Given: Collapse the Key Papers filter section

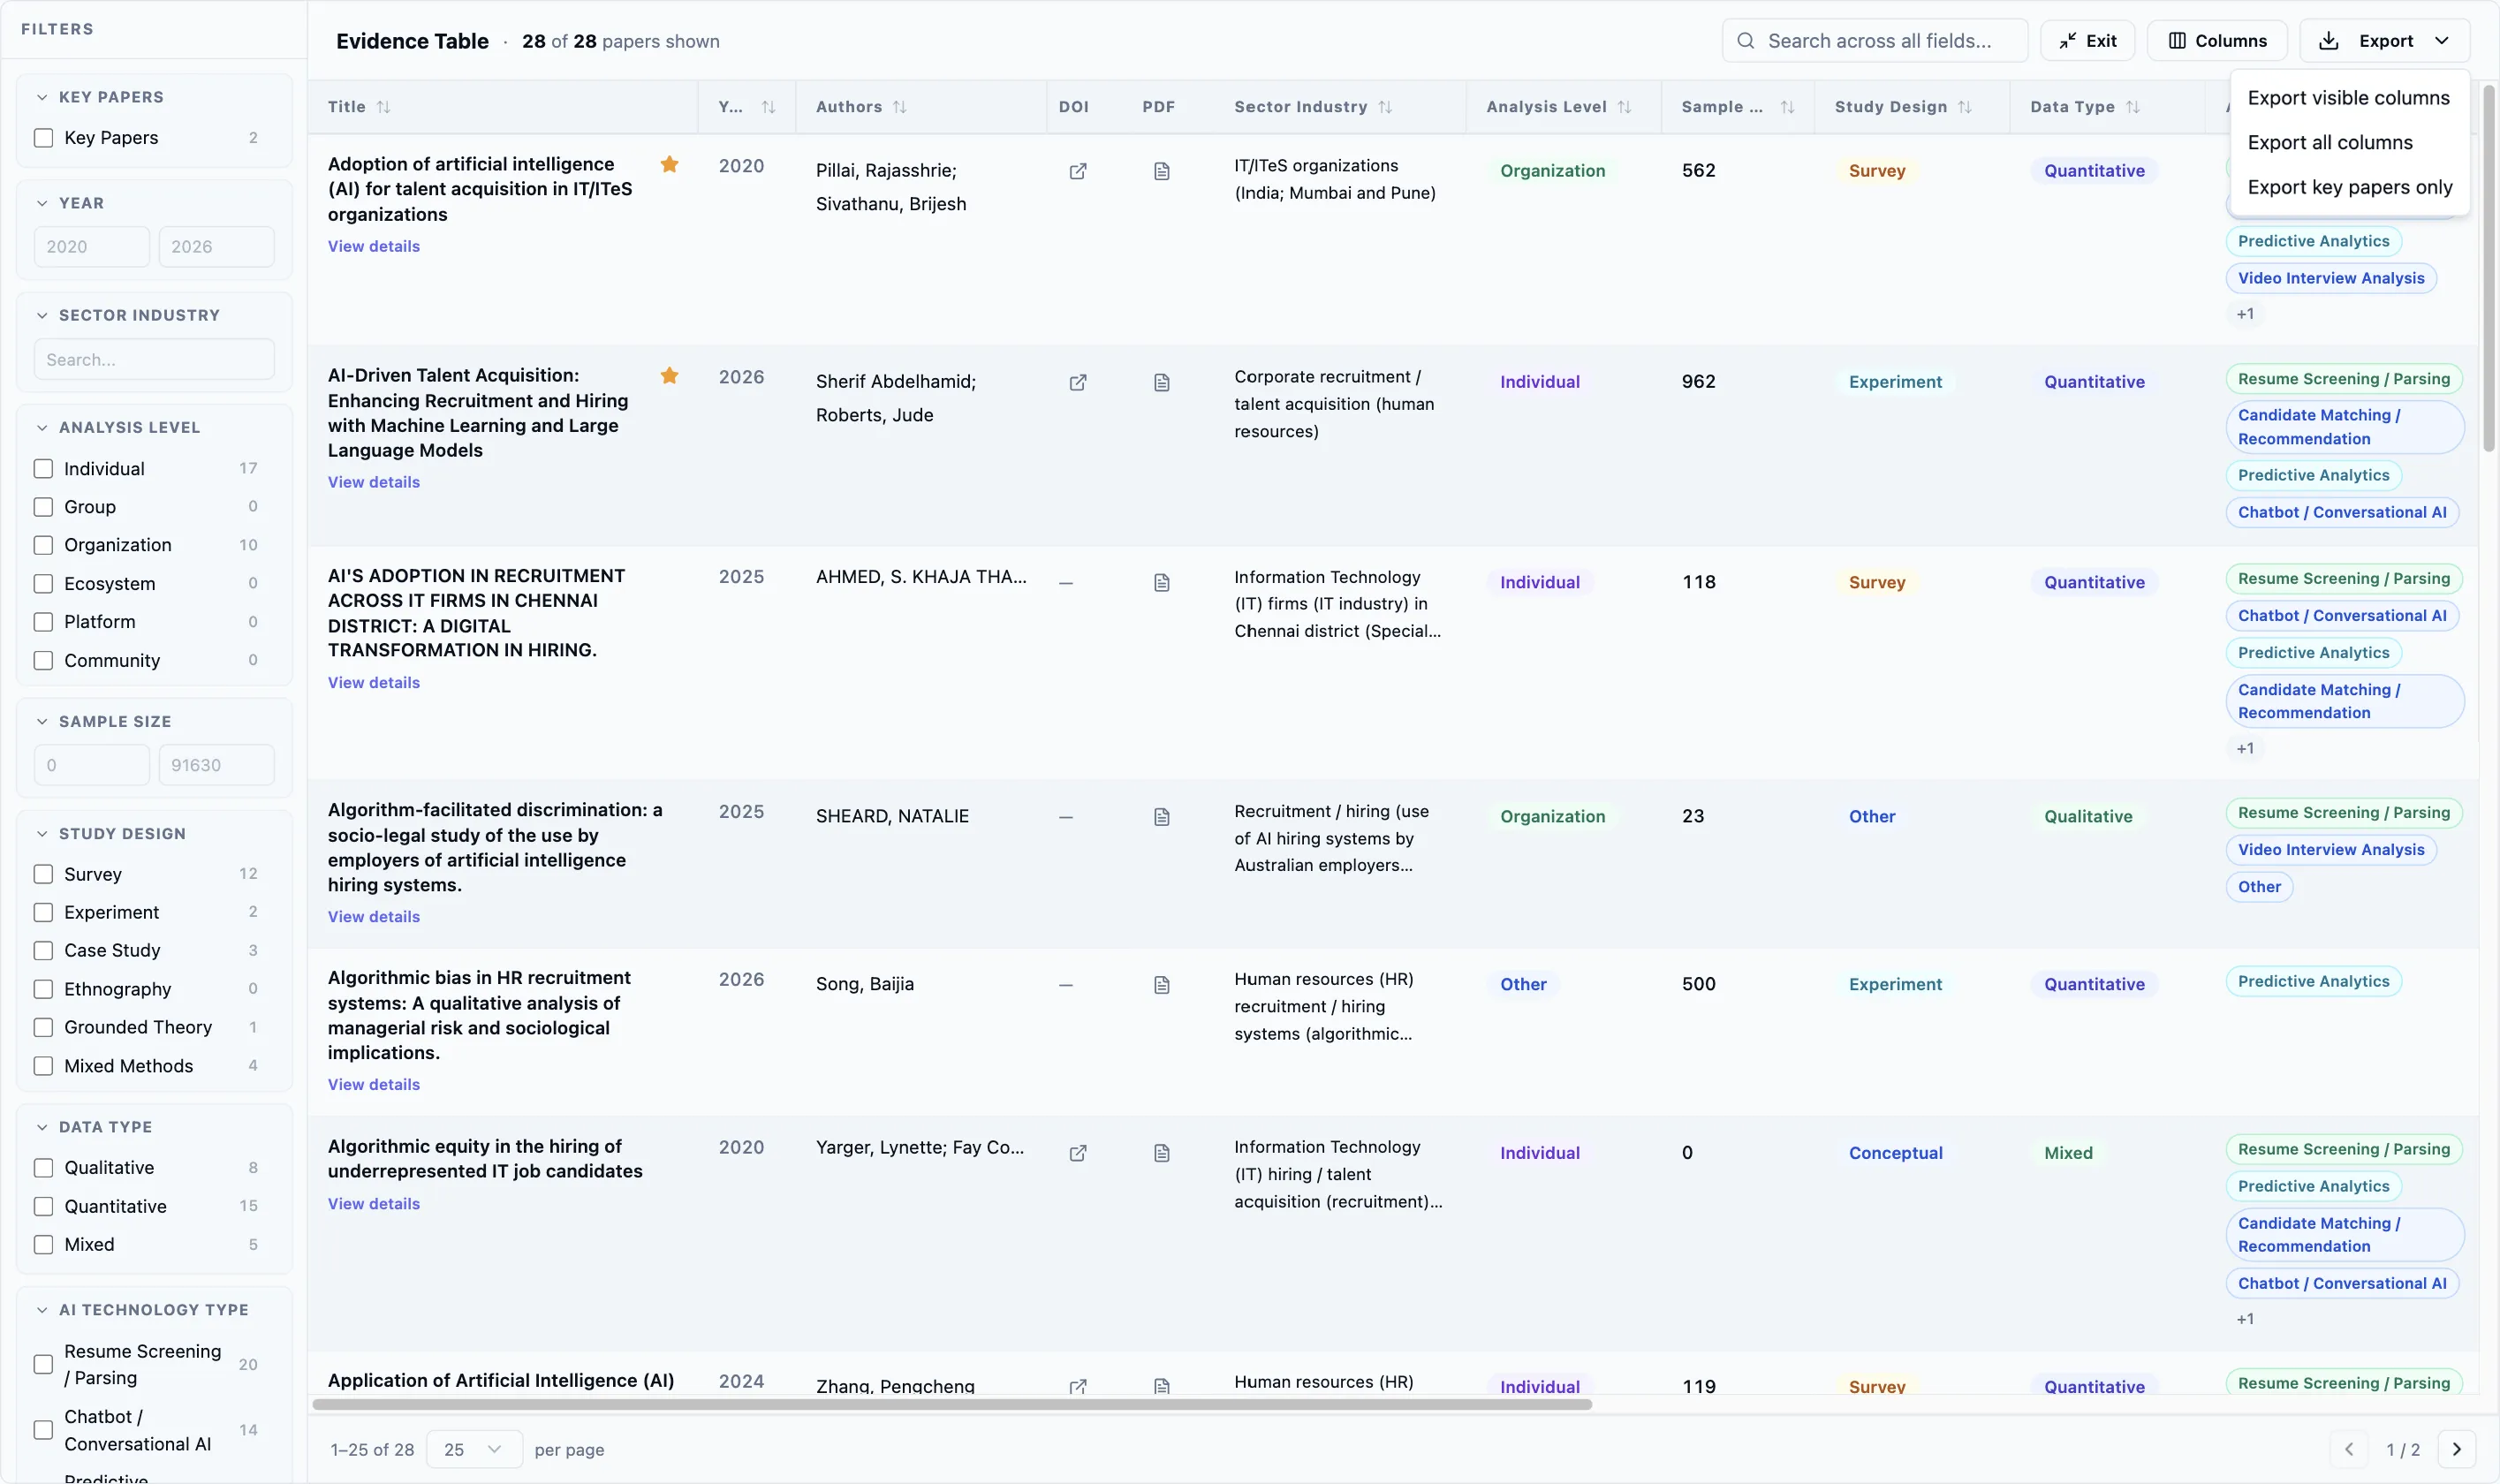Looking at the screenshot, I should (42, 97).
